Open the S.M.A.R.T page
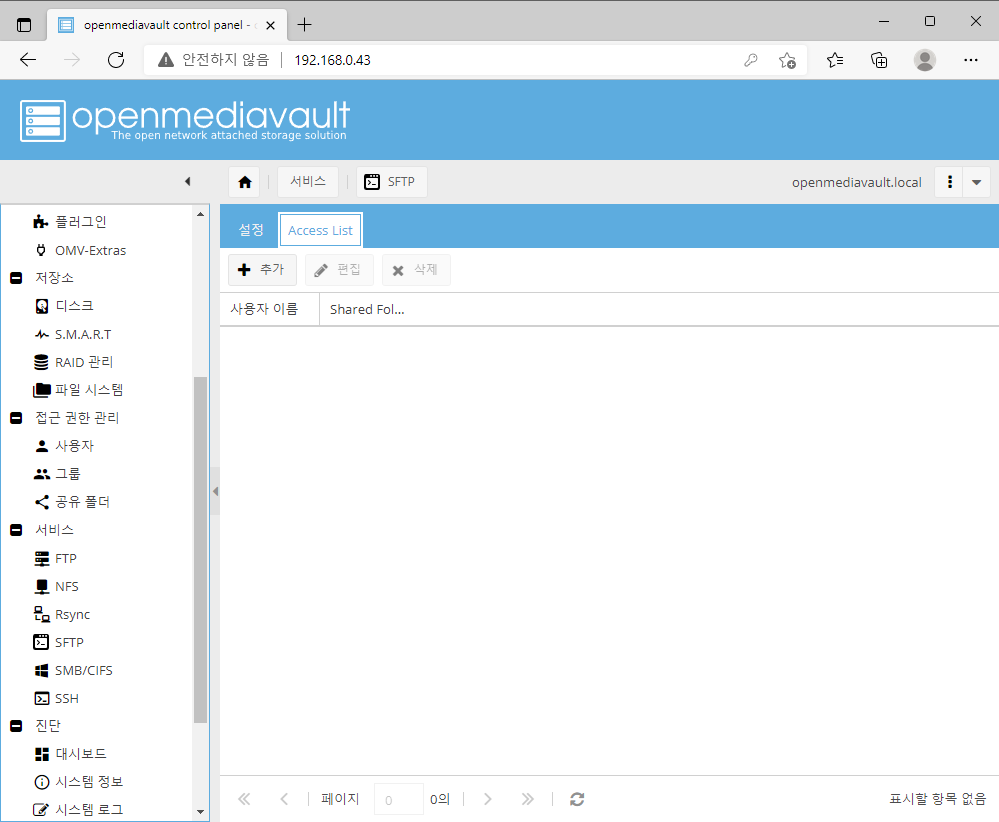The width and height of the screenshot is (999, 822). coord(72,334)
